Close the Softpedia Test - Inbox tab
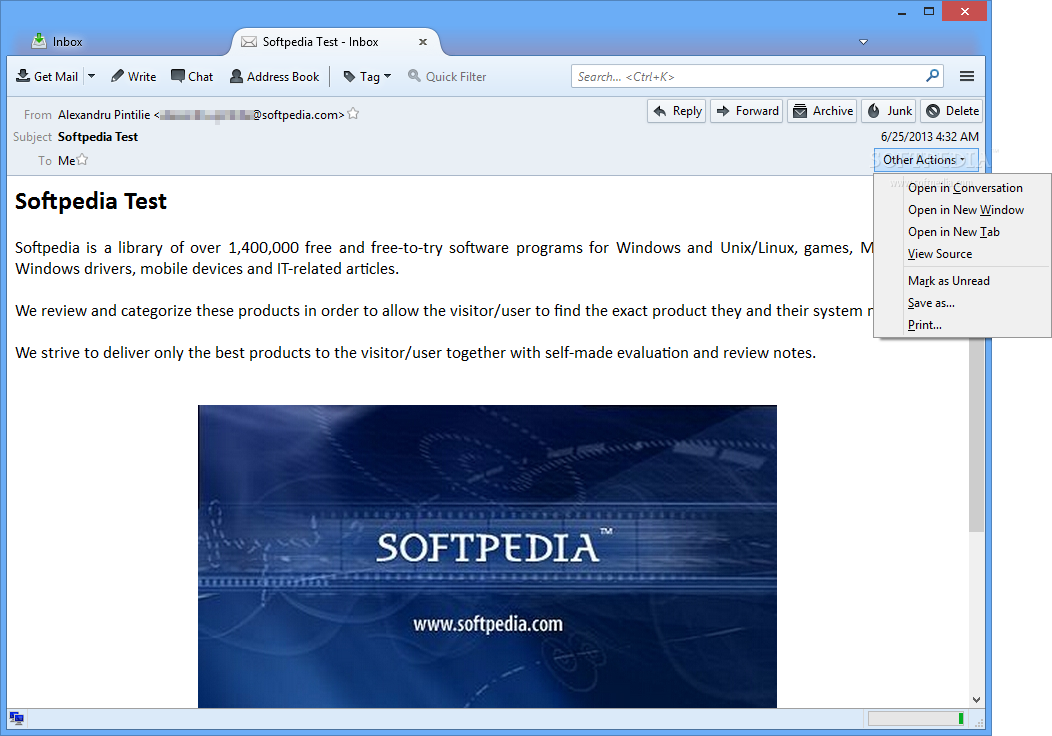 [423, 42]
